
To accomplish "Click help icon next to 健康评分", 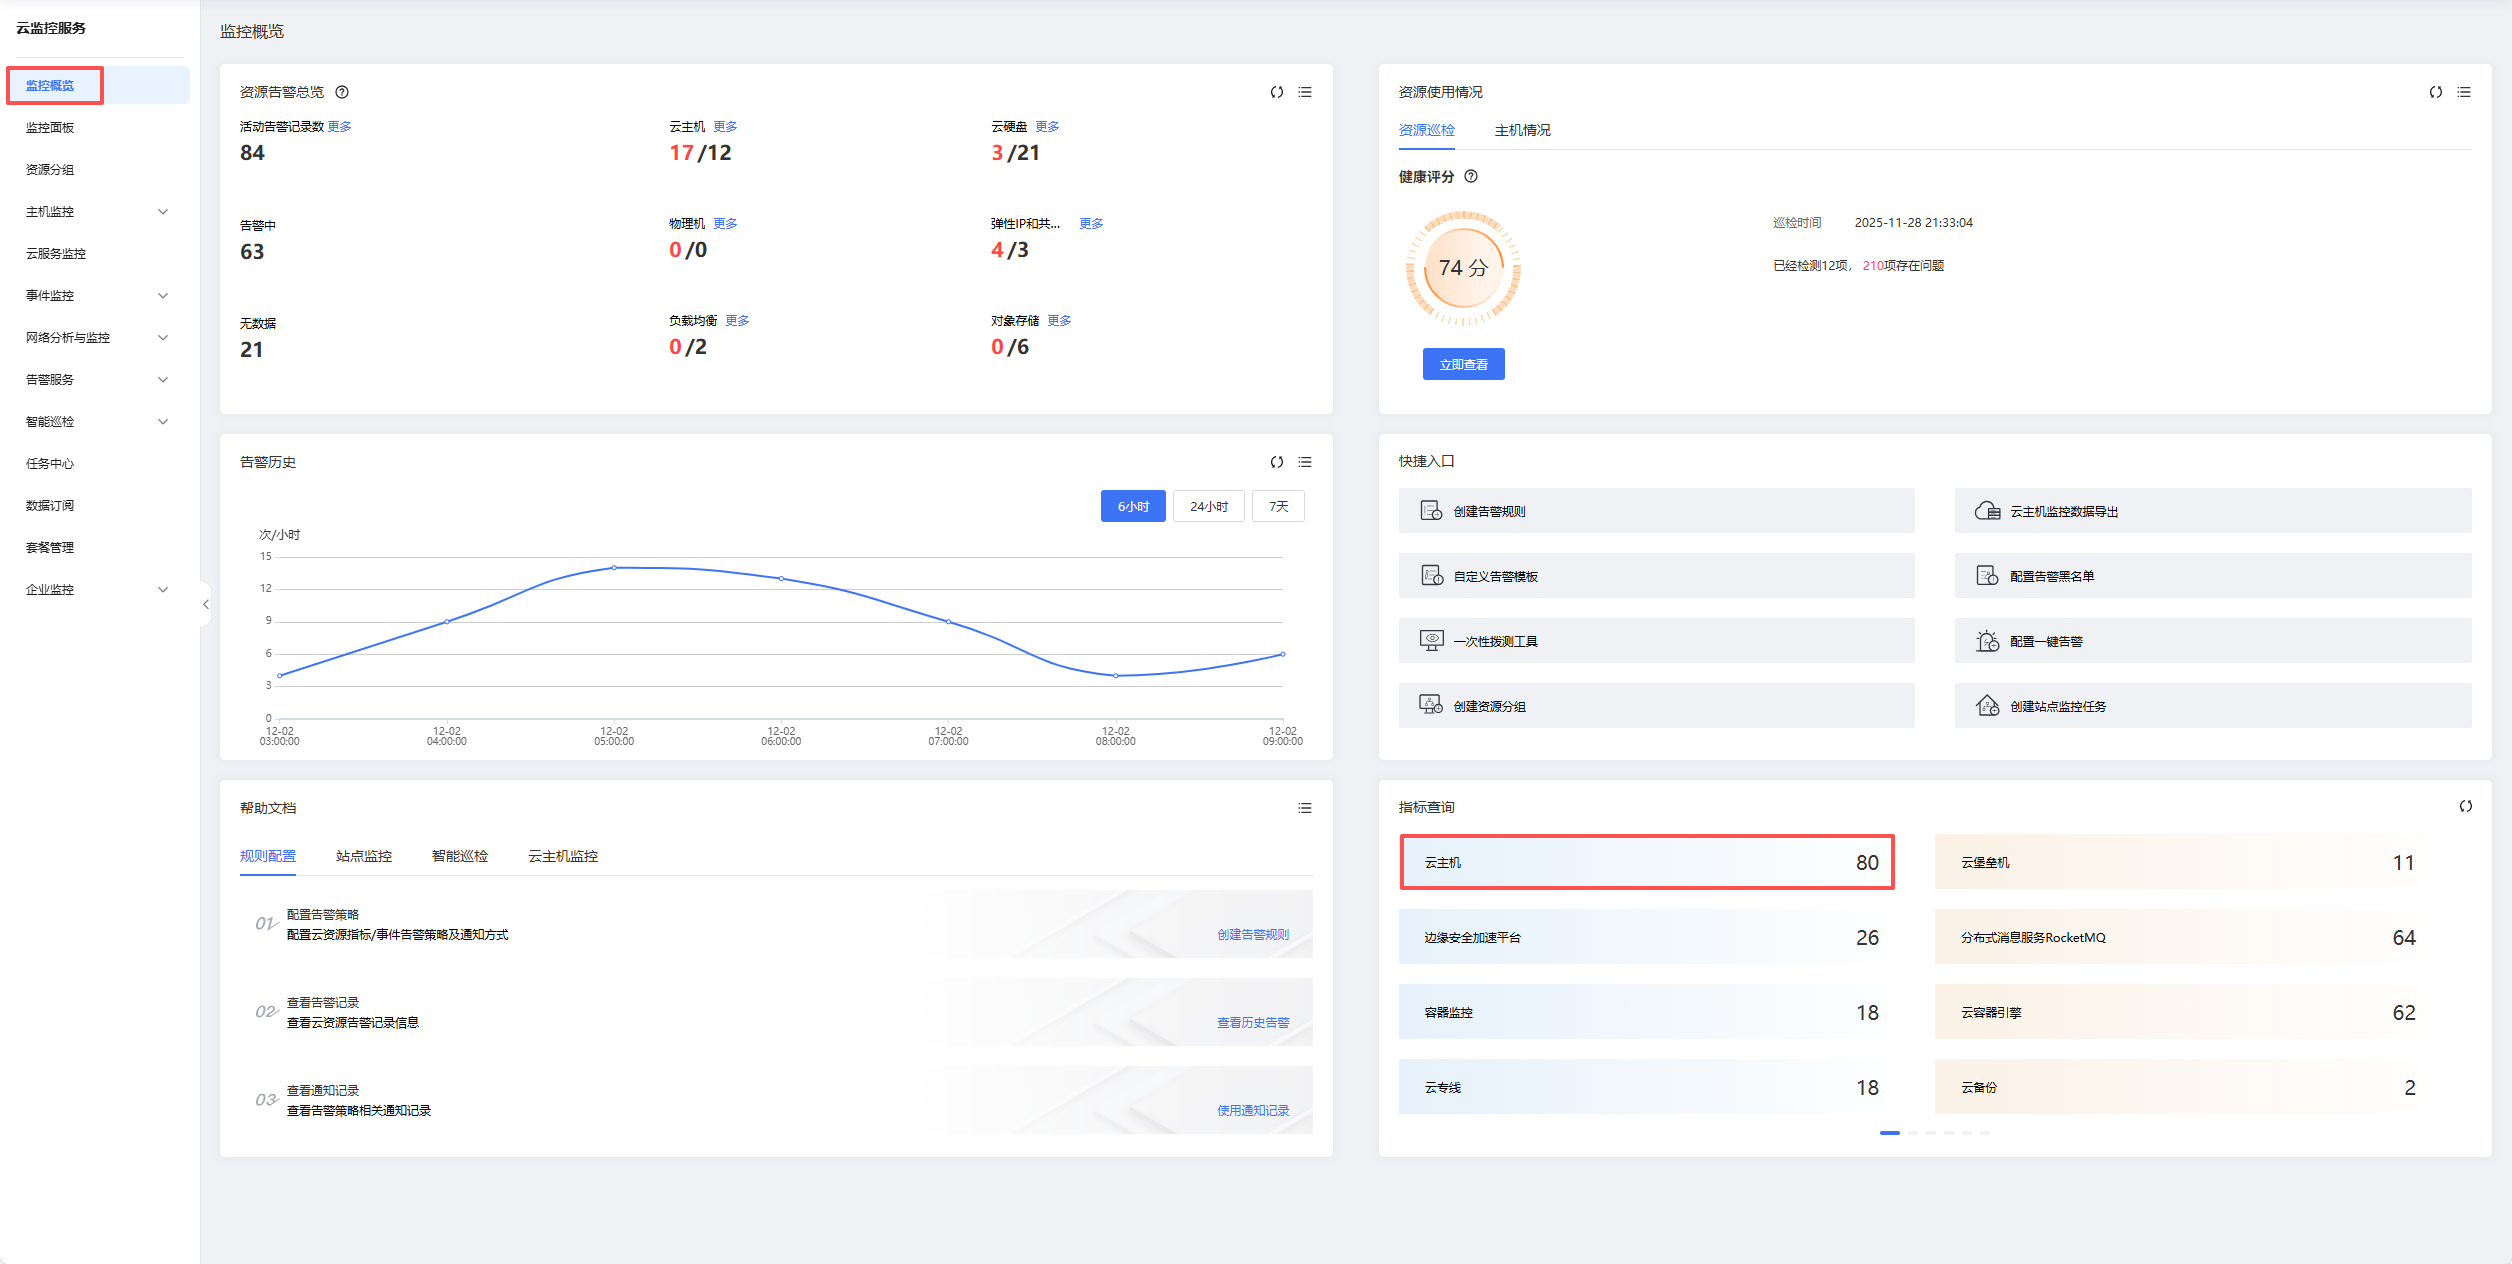I will (1471, 177).
